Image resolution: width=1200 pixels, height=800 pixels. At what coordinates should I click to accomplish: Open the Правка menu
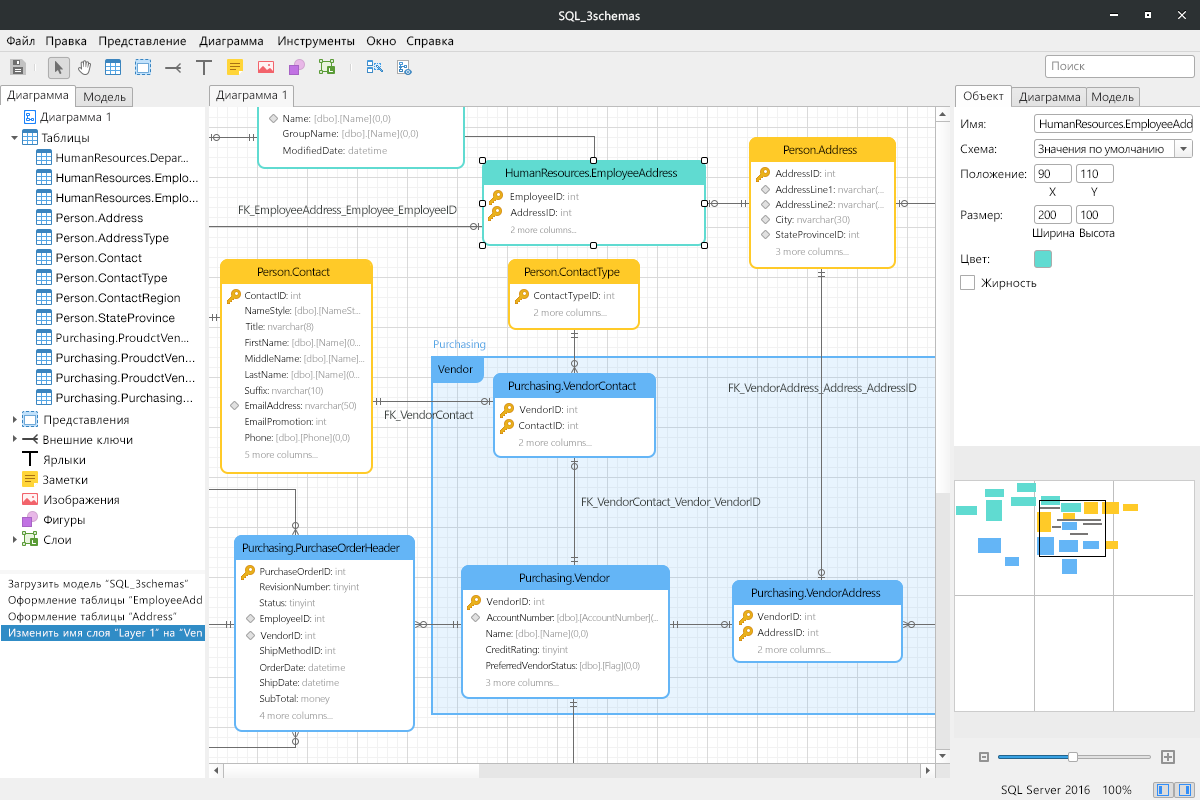[x=66, y=41]
